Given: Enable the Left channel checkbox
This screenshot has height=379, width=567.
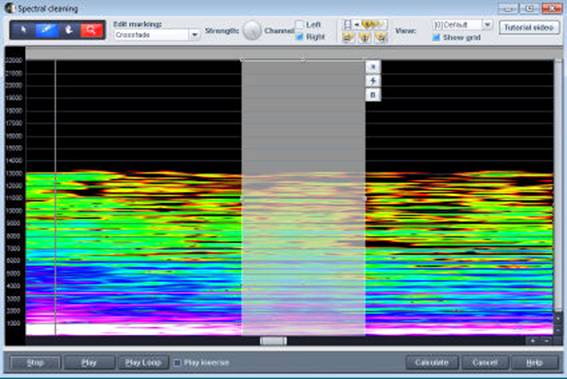Looking at the screenshot, I should click(299, 25).
